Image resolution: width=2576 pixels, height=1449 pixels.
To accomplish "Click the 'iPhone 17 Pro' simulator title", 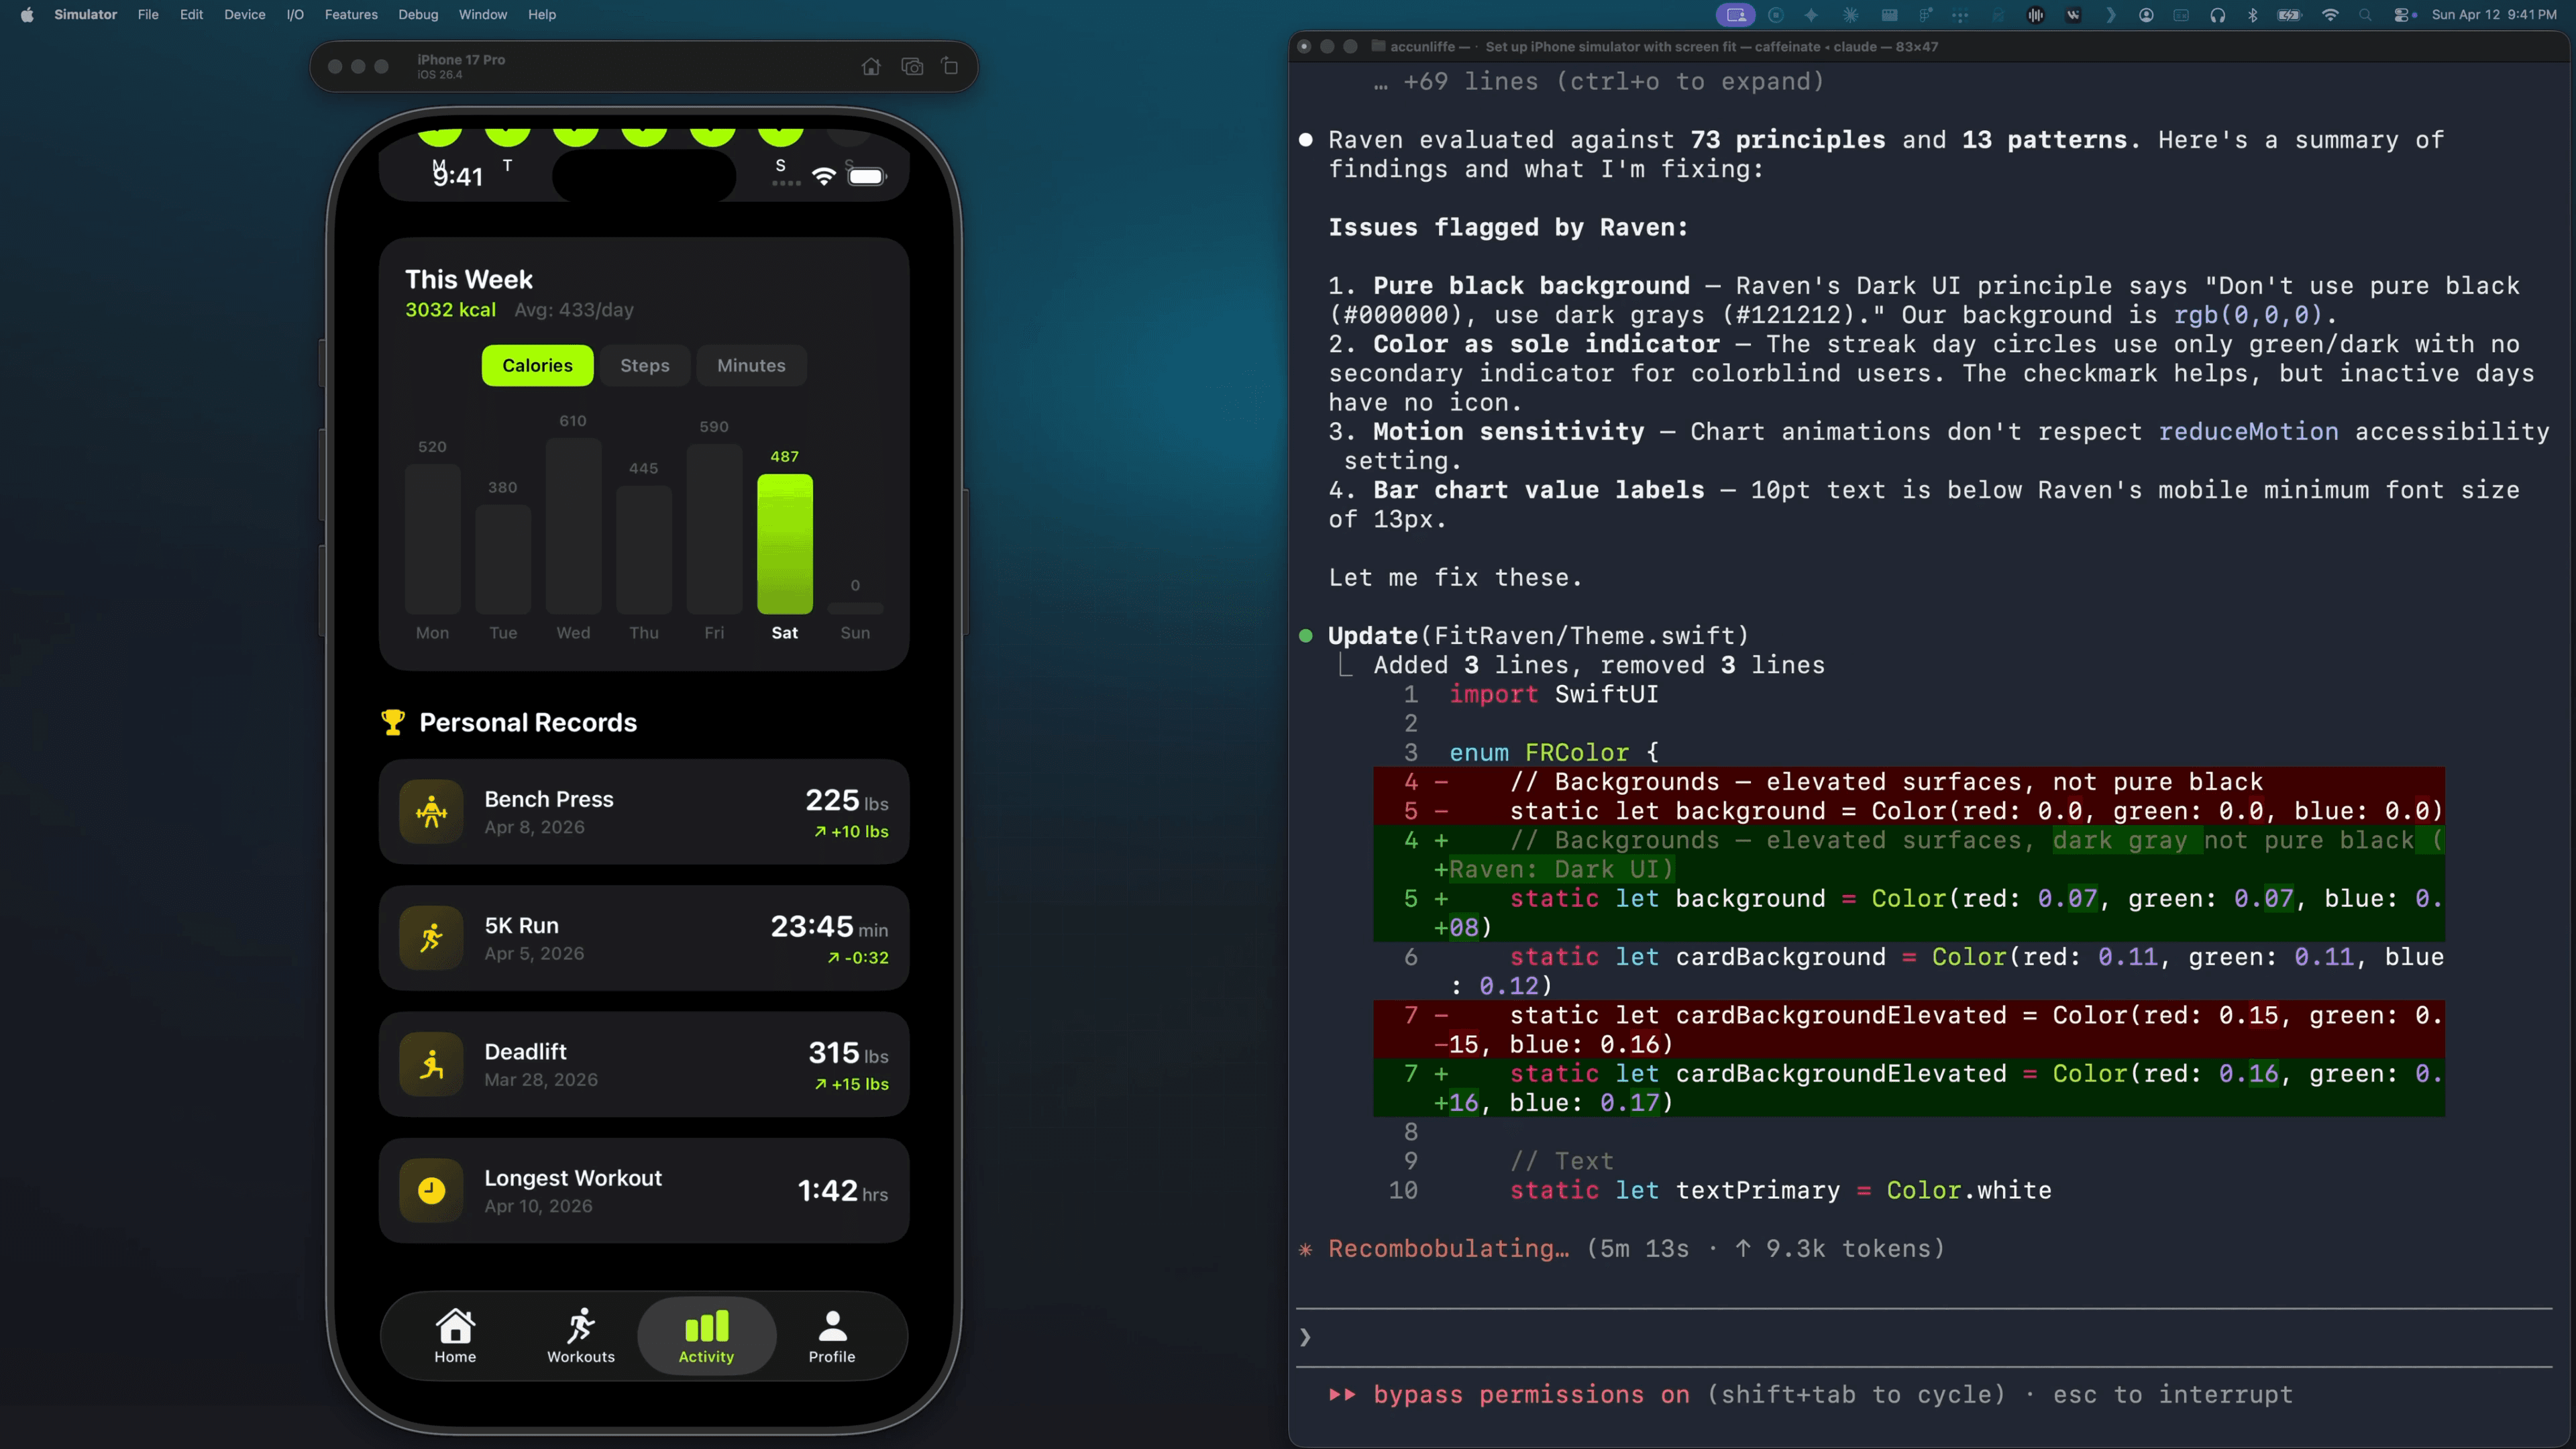I will 461,59.
